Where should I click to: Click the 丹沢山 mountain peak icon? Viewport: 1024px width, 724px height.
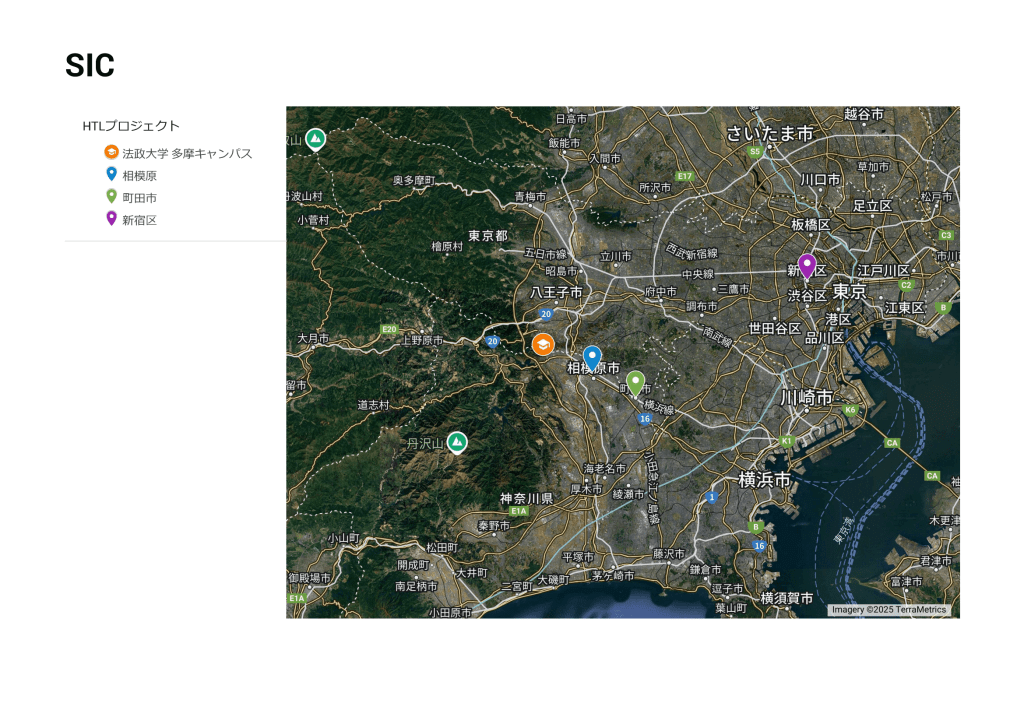[x=457, y=441]
